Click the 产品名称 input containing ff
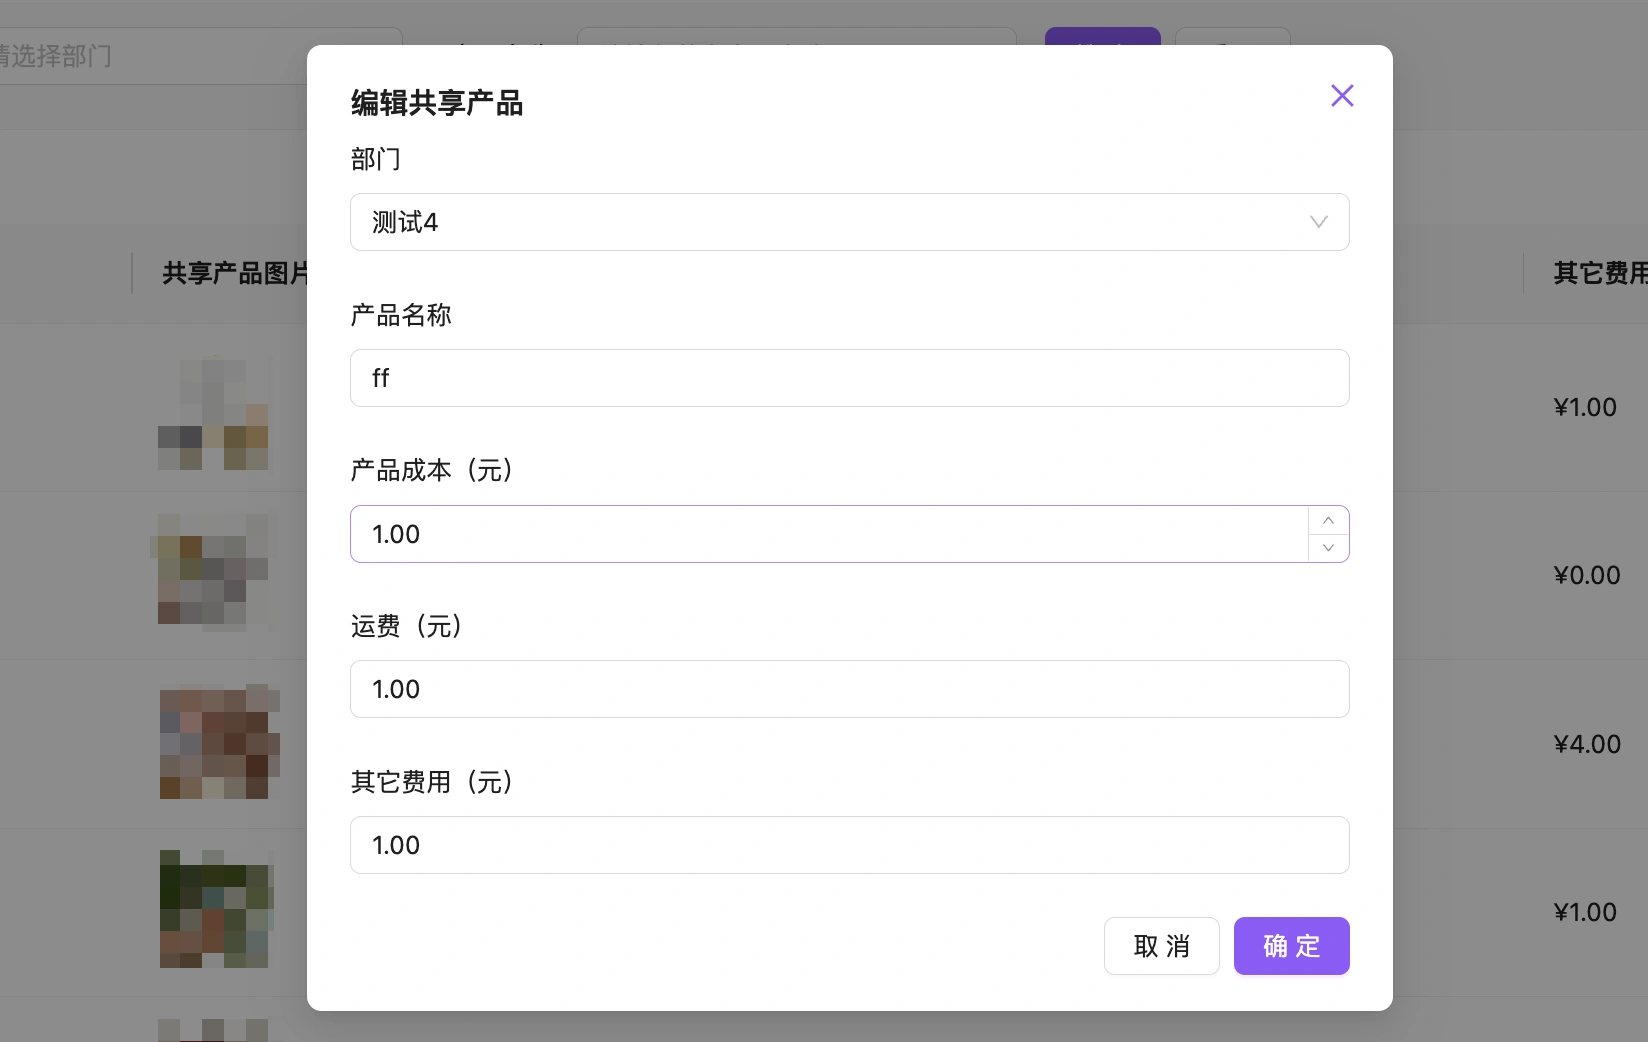This screenshot has width=1648, height=1042. [x=849, y=378]
